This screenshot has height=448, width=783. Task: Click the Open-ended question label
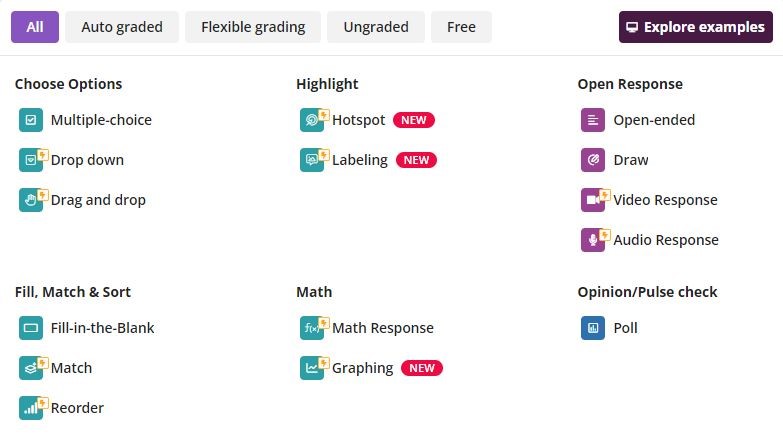pyautogui.click(x=654, y=120)
